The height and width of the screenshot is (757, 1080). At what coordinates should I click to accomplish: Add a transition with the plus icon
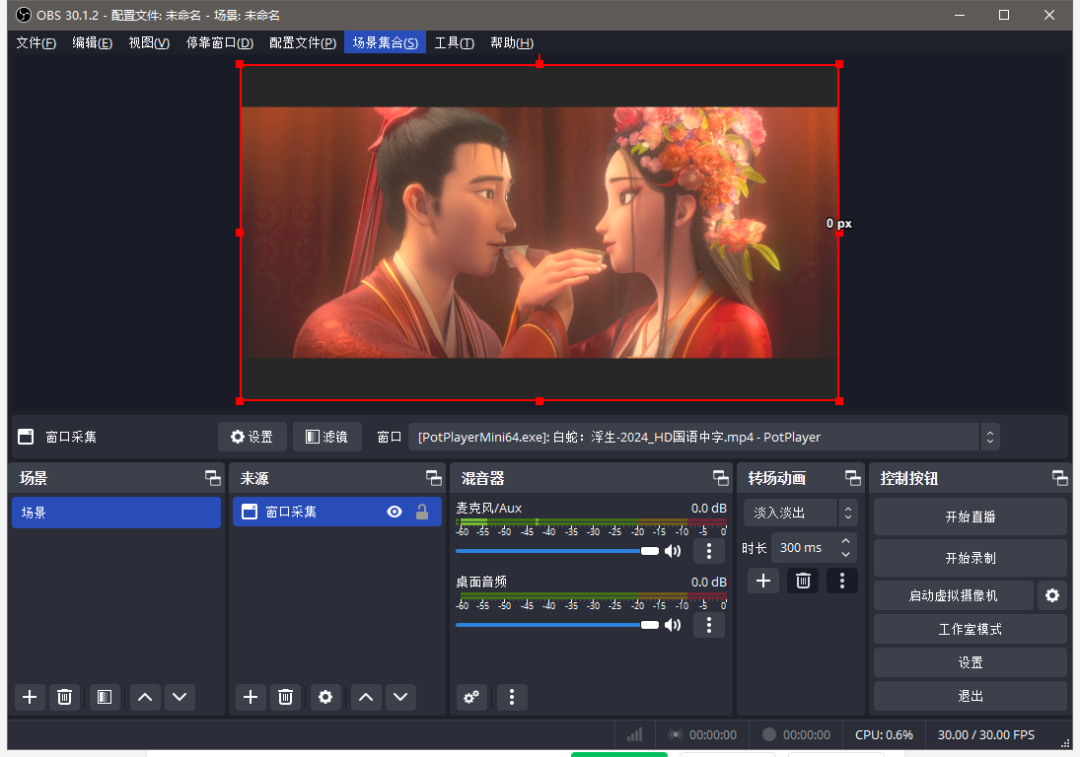click(763, 580)
